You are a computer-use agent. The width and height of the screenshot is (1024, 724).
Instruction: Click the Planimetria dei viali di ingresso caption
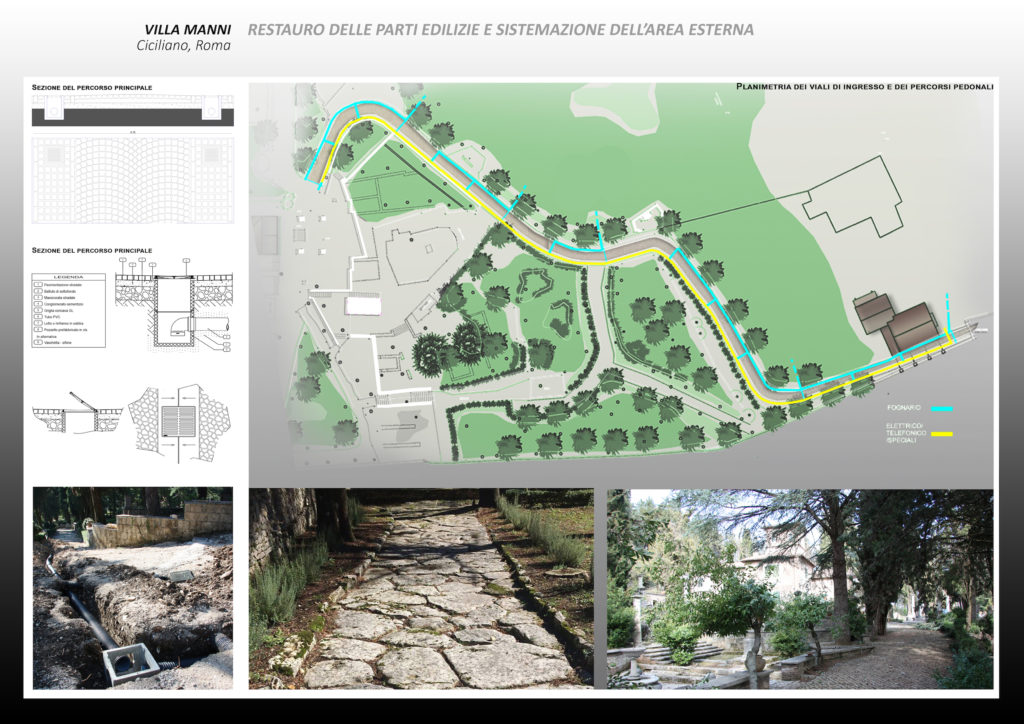[864, 87]
